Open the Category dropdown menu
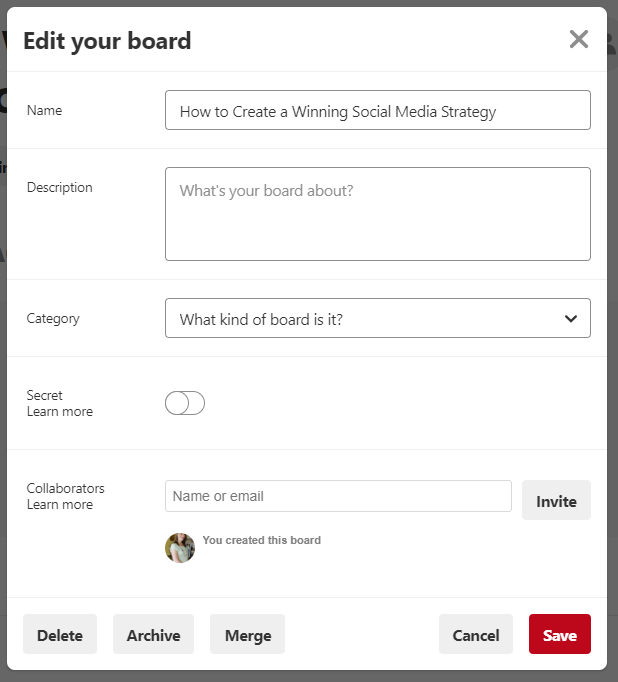The image size is (618, 682). 377,319
